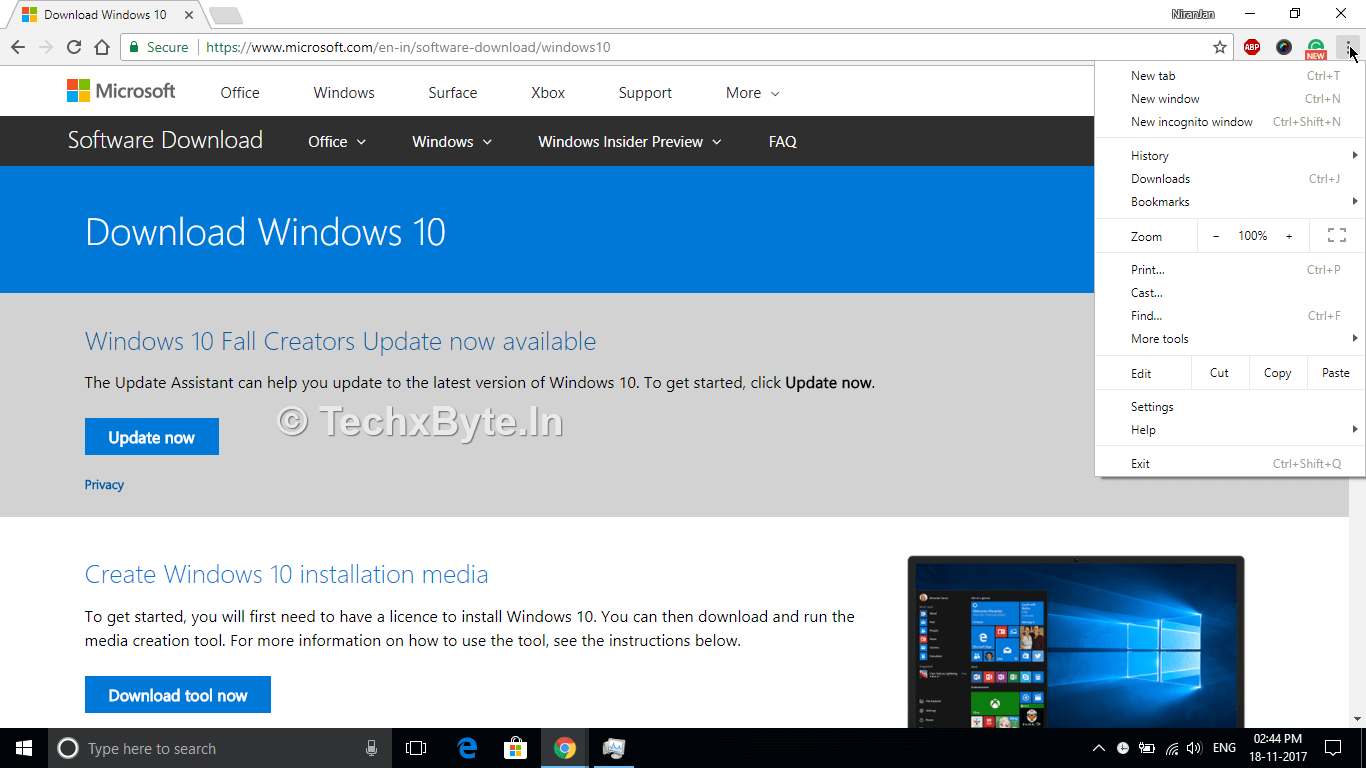The height and width of the screenshot is (768, 1366).
Task: Go to Xbox in Microsoft nav
Action: pos(548,93)
